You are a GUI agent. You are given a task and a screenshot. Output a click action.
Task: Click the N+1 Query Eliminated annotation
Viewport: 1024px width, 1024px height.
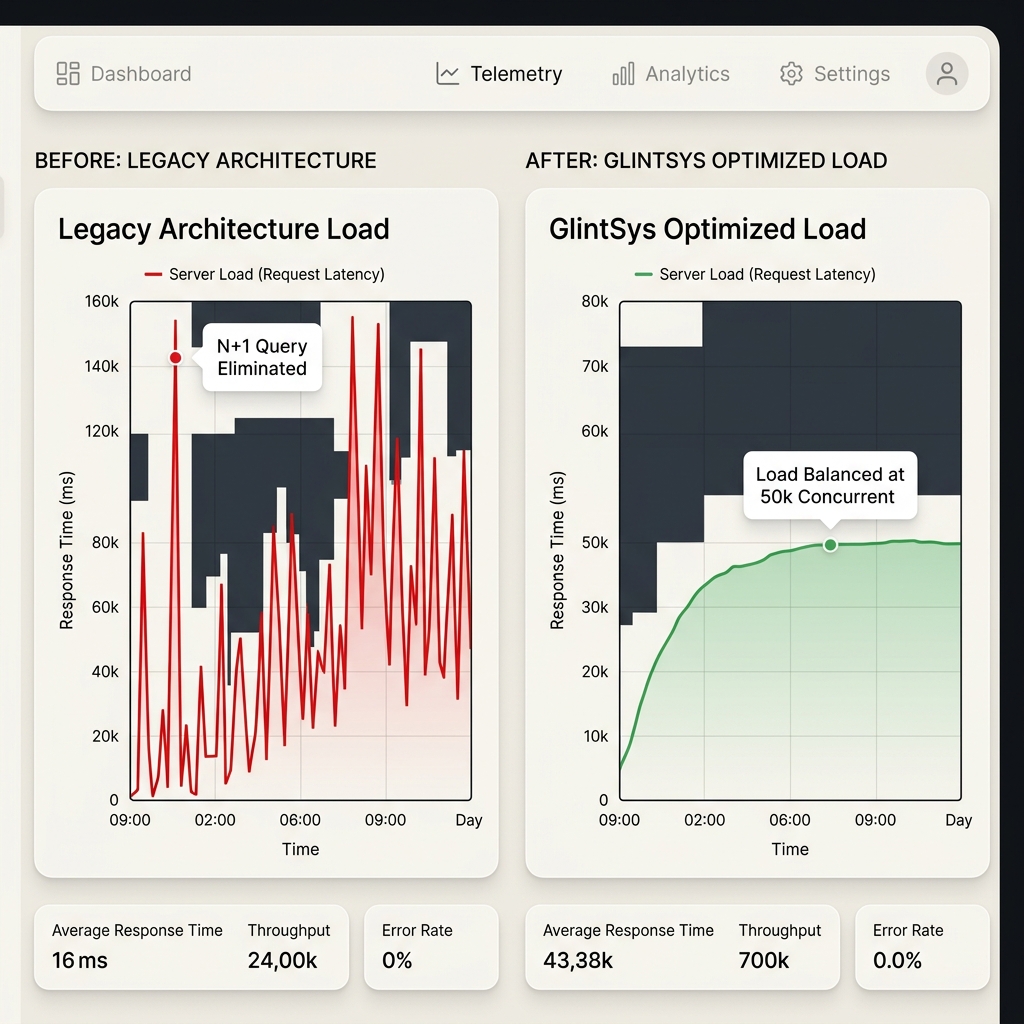tap(261, 357)
